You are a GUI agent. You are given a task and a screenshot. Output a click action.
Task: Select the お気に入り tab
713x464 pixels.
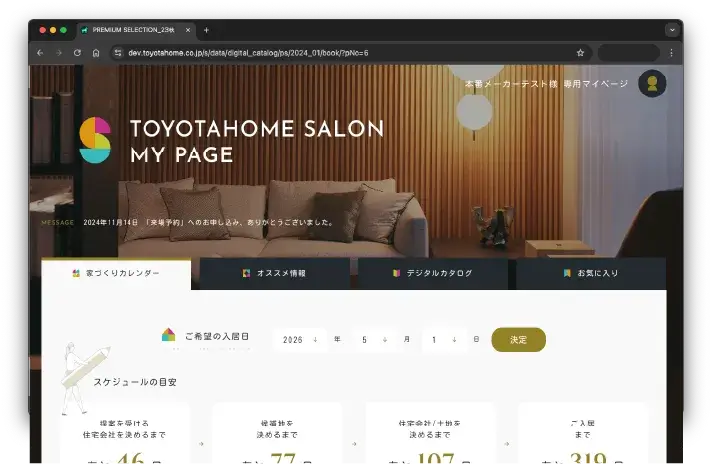(591, 273)
